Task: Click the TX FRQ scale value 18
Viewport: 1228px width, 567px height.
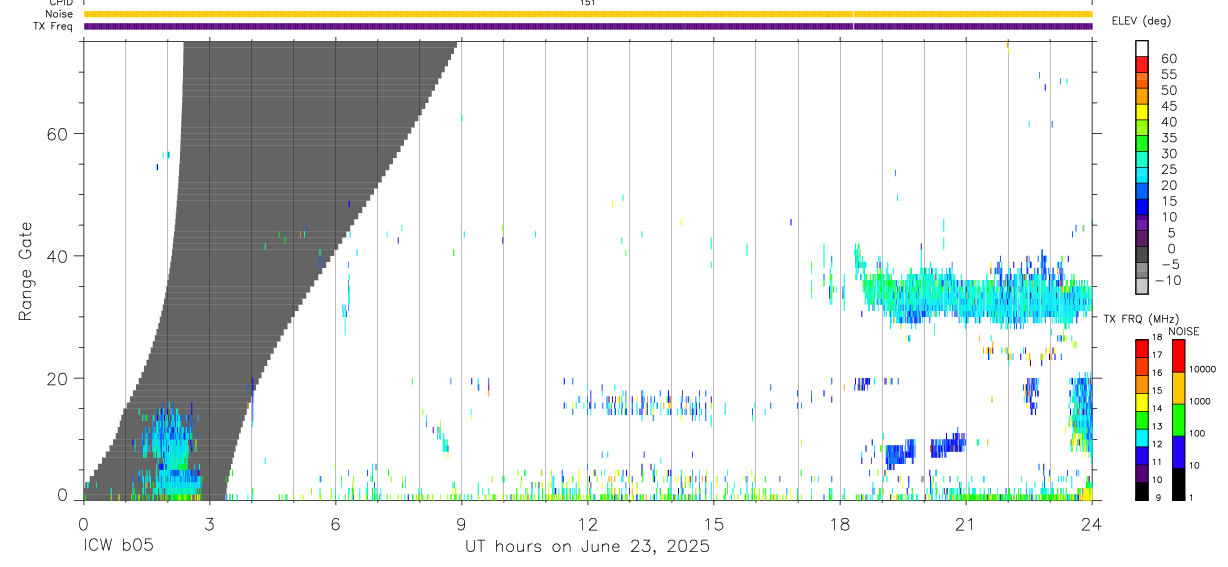Action: tap(1157, 337)
